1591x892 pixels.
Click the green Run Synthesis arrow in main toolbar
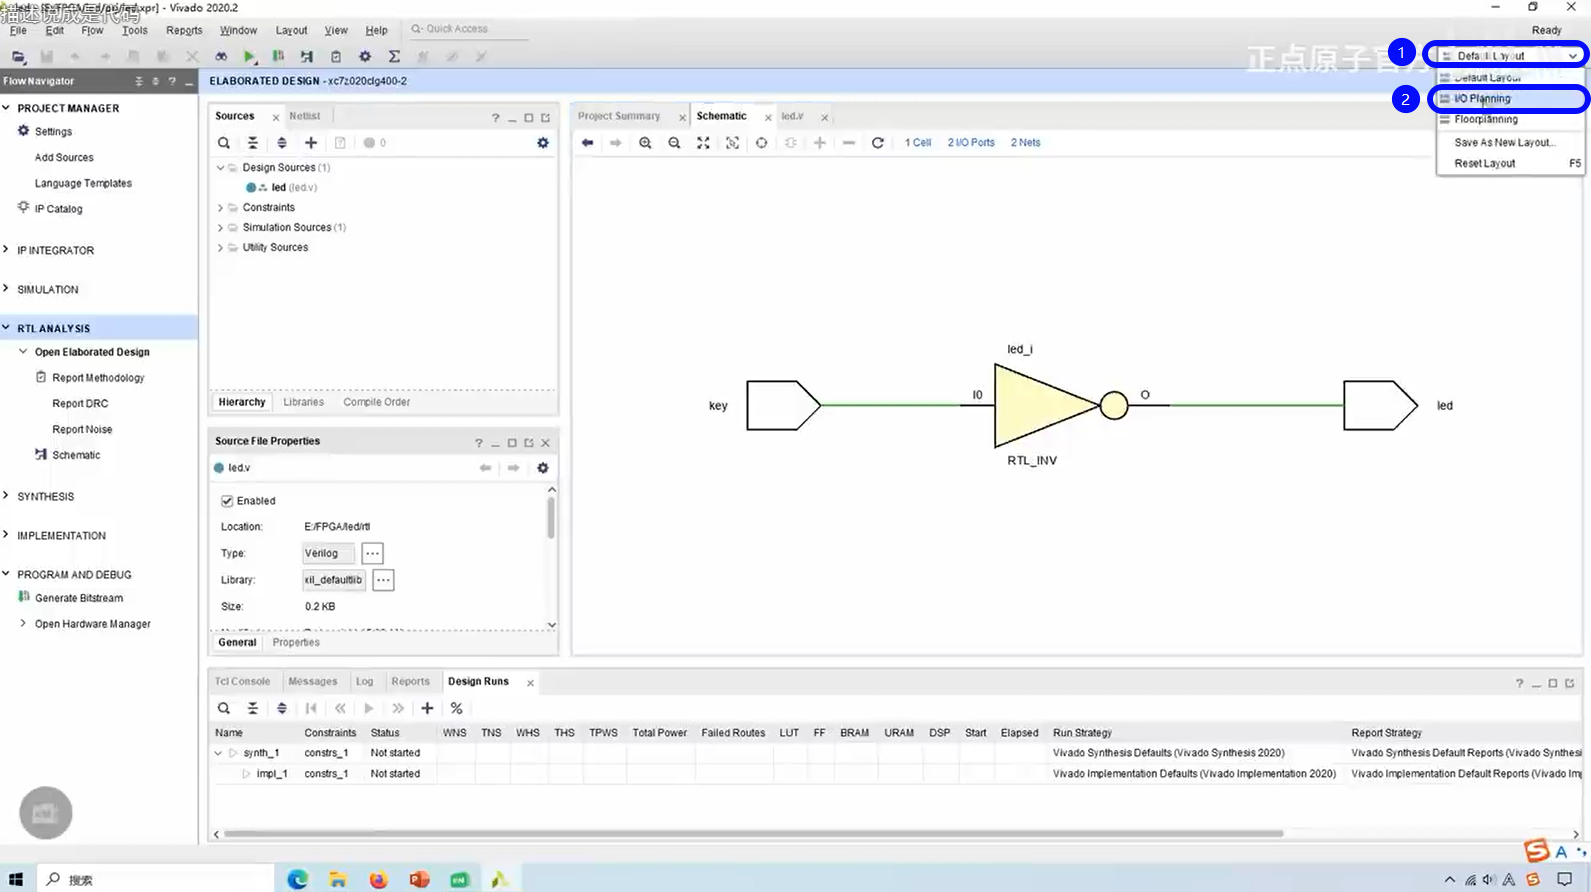click(x=249, y=57)
